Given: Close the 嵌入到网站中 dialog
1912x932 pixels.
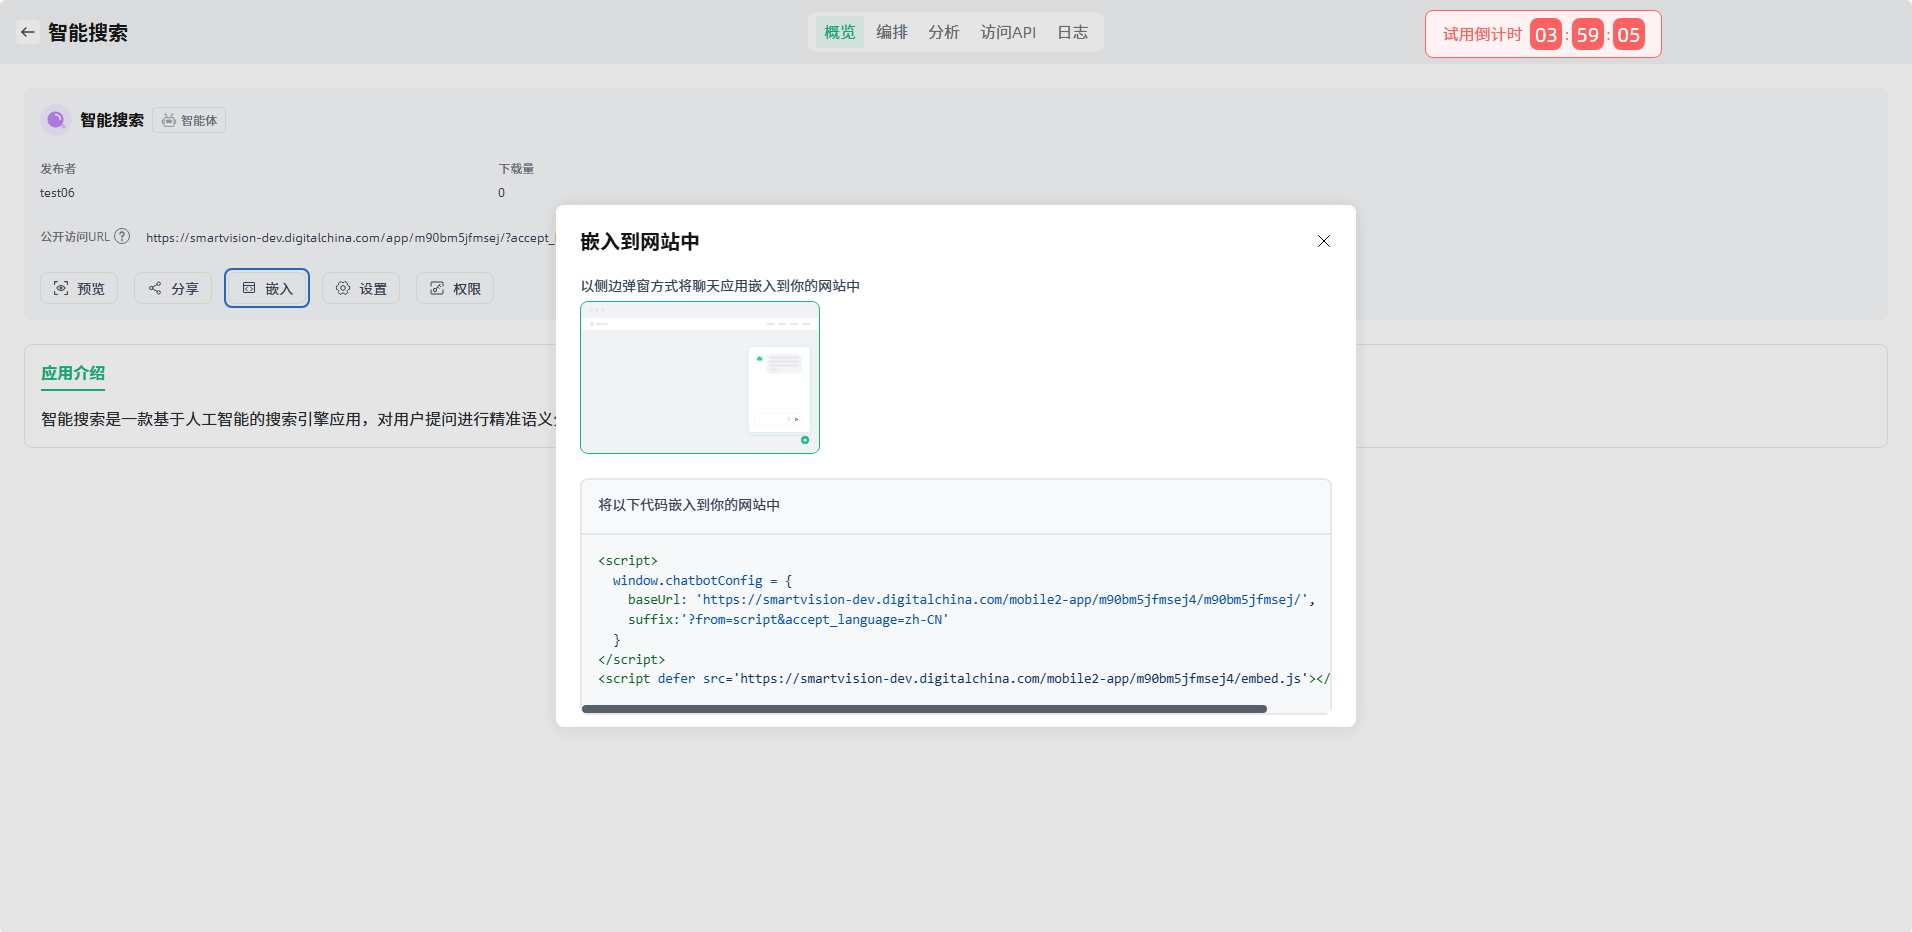Looking at the screenshot, I should click(x=1323, y=241).
